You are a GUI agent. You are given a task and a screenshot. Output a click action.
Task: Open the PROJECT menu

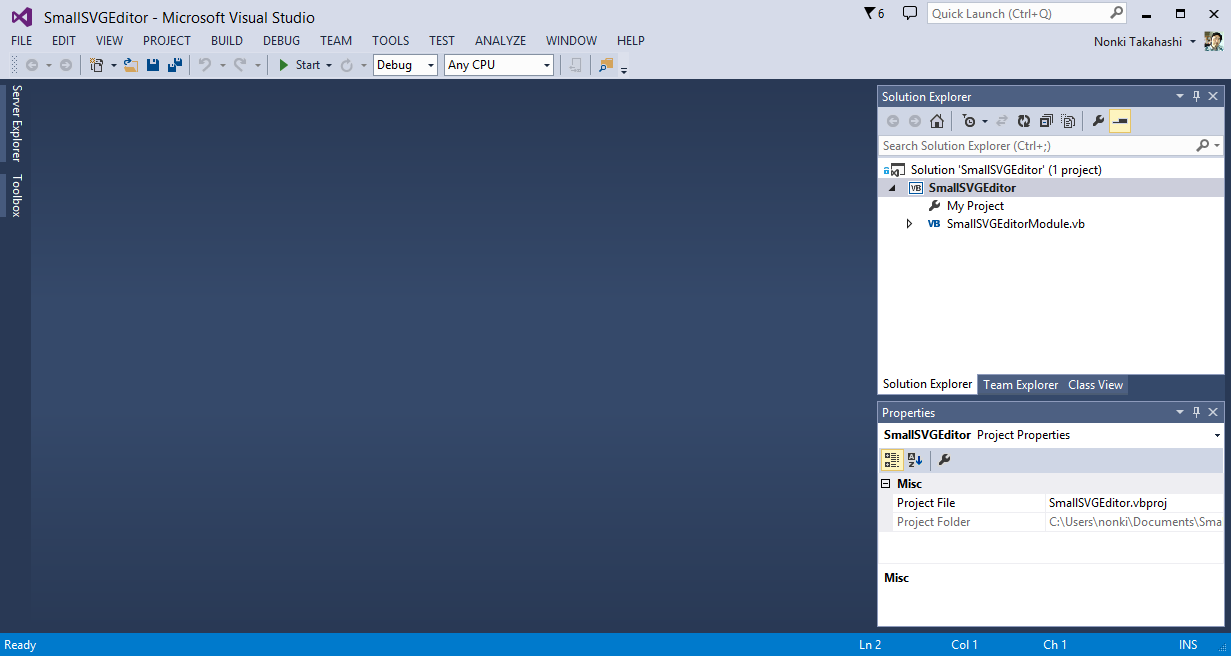[167, 41]
